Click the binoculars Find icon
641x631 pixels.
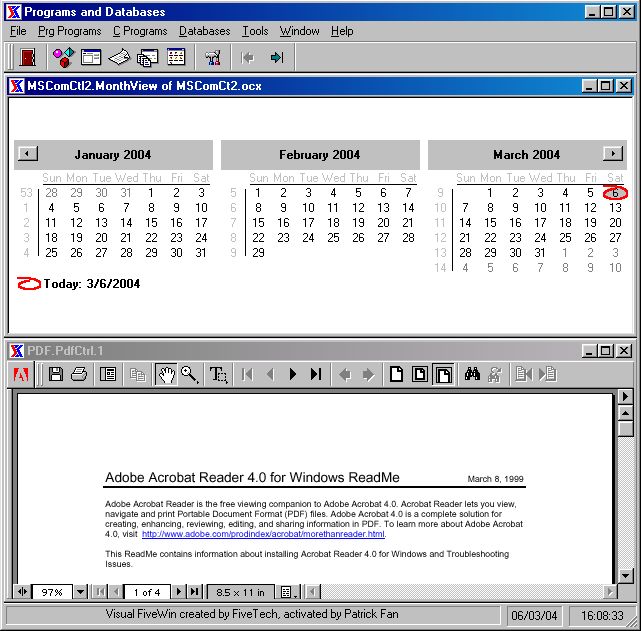pos(472,374)
